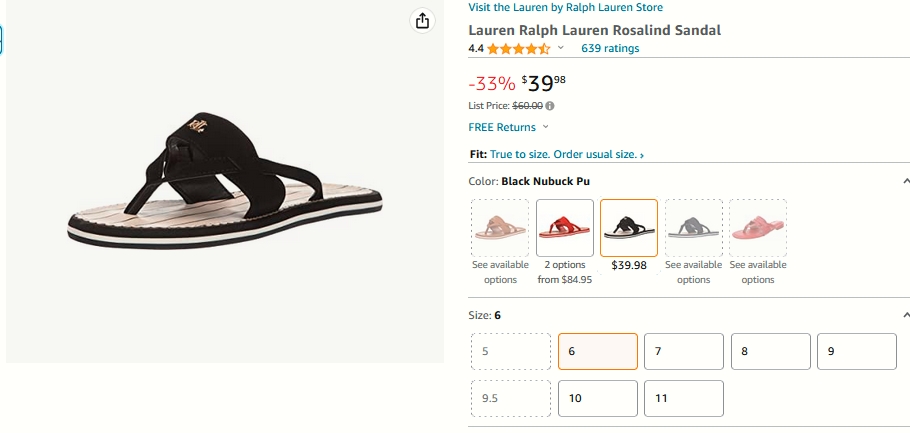Image resolution: width=910 pixels, height=433 pixels.
Task: Click the main black sandal product image
Action: pos(225,181)
